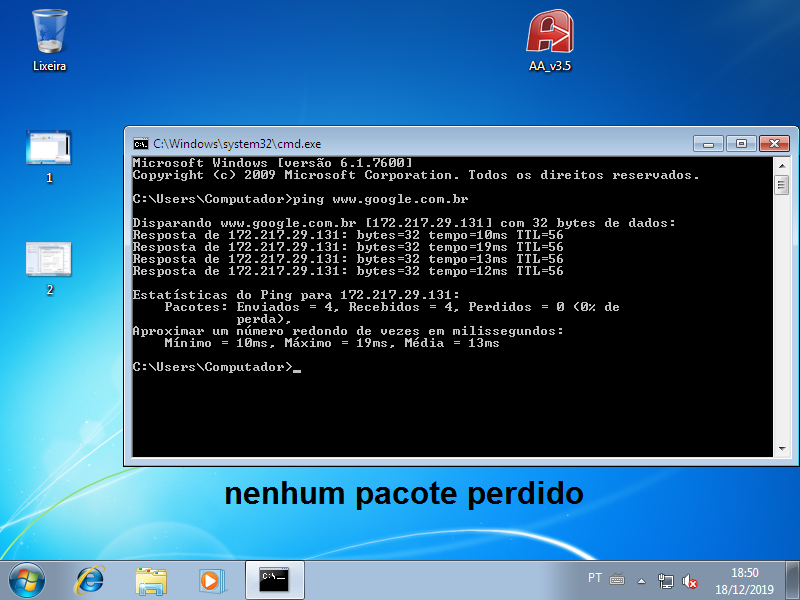Select desktop file named 1
800x600 pixels.
click(49, 156)
